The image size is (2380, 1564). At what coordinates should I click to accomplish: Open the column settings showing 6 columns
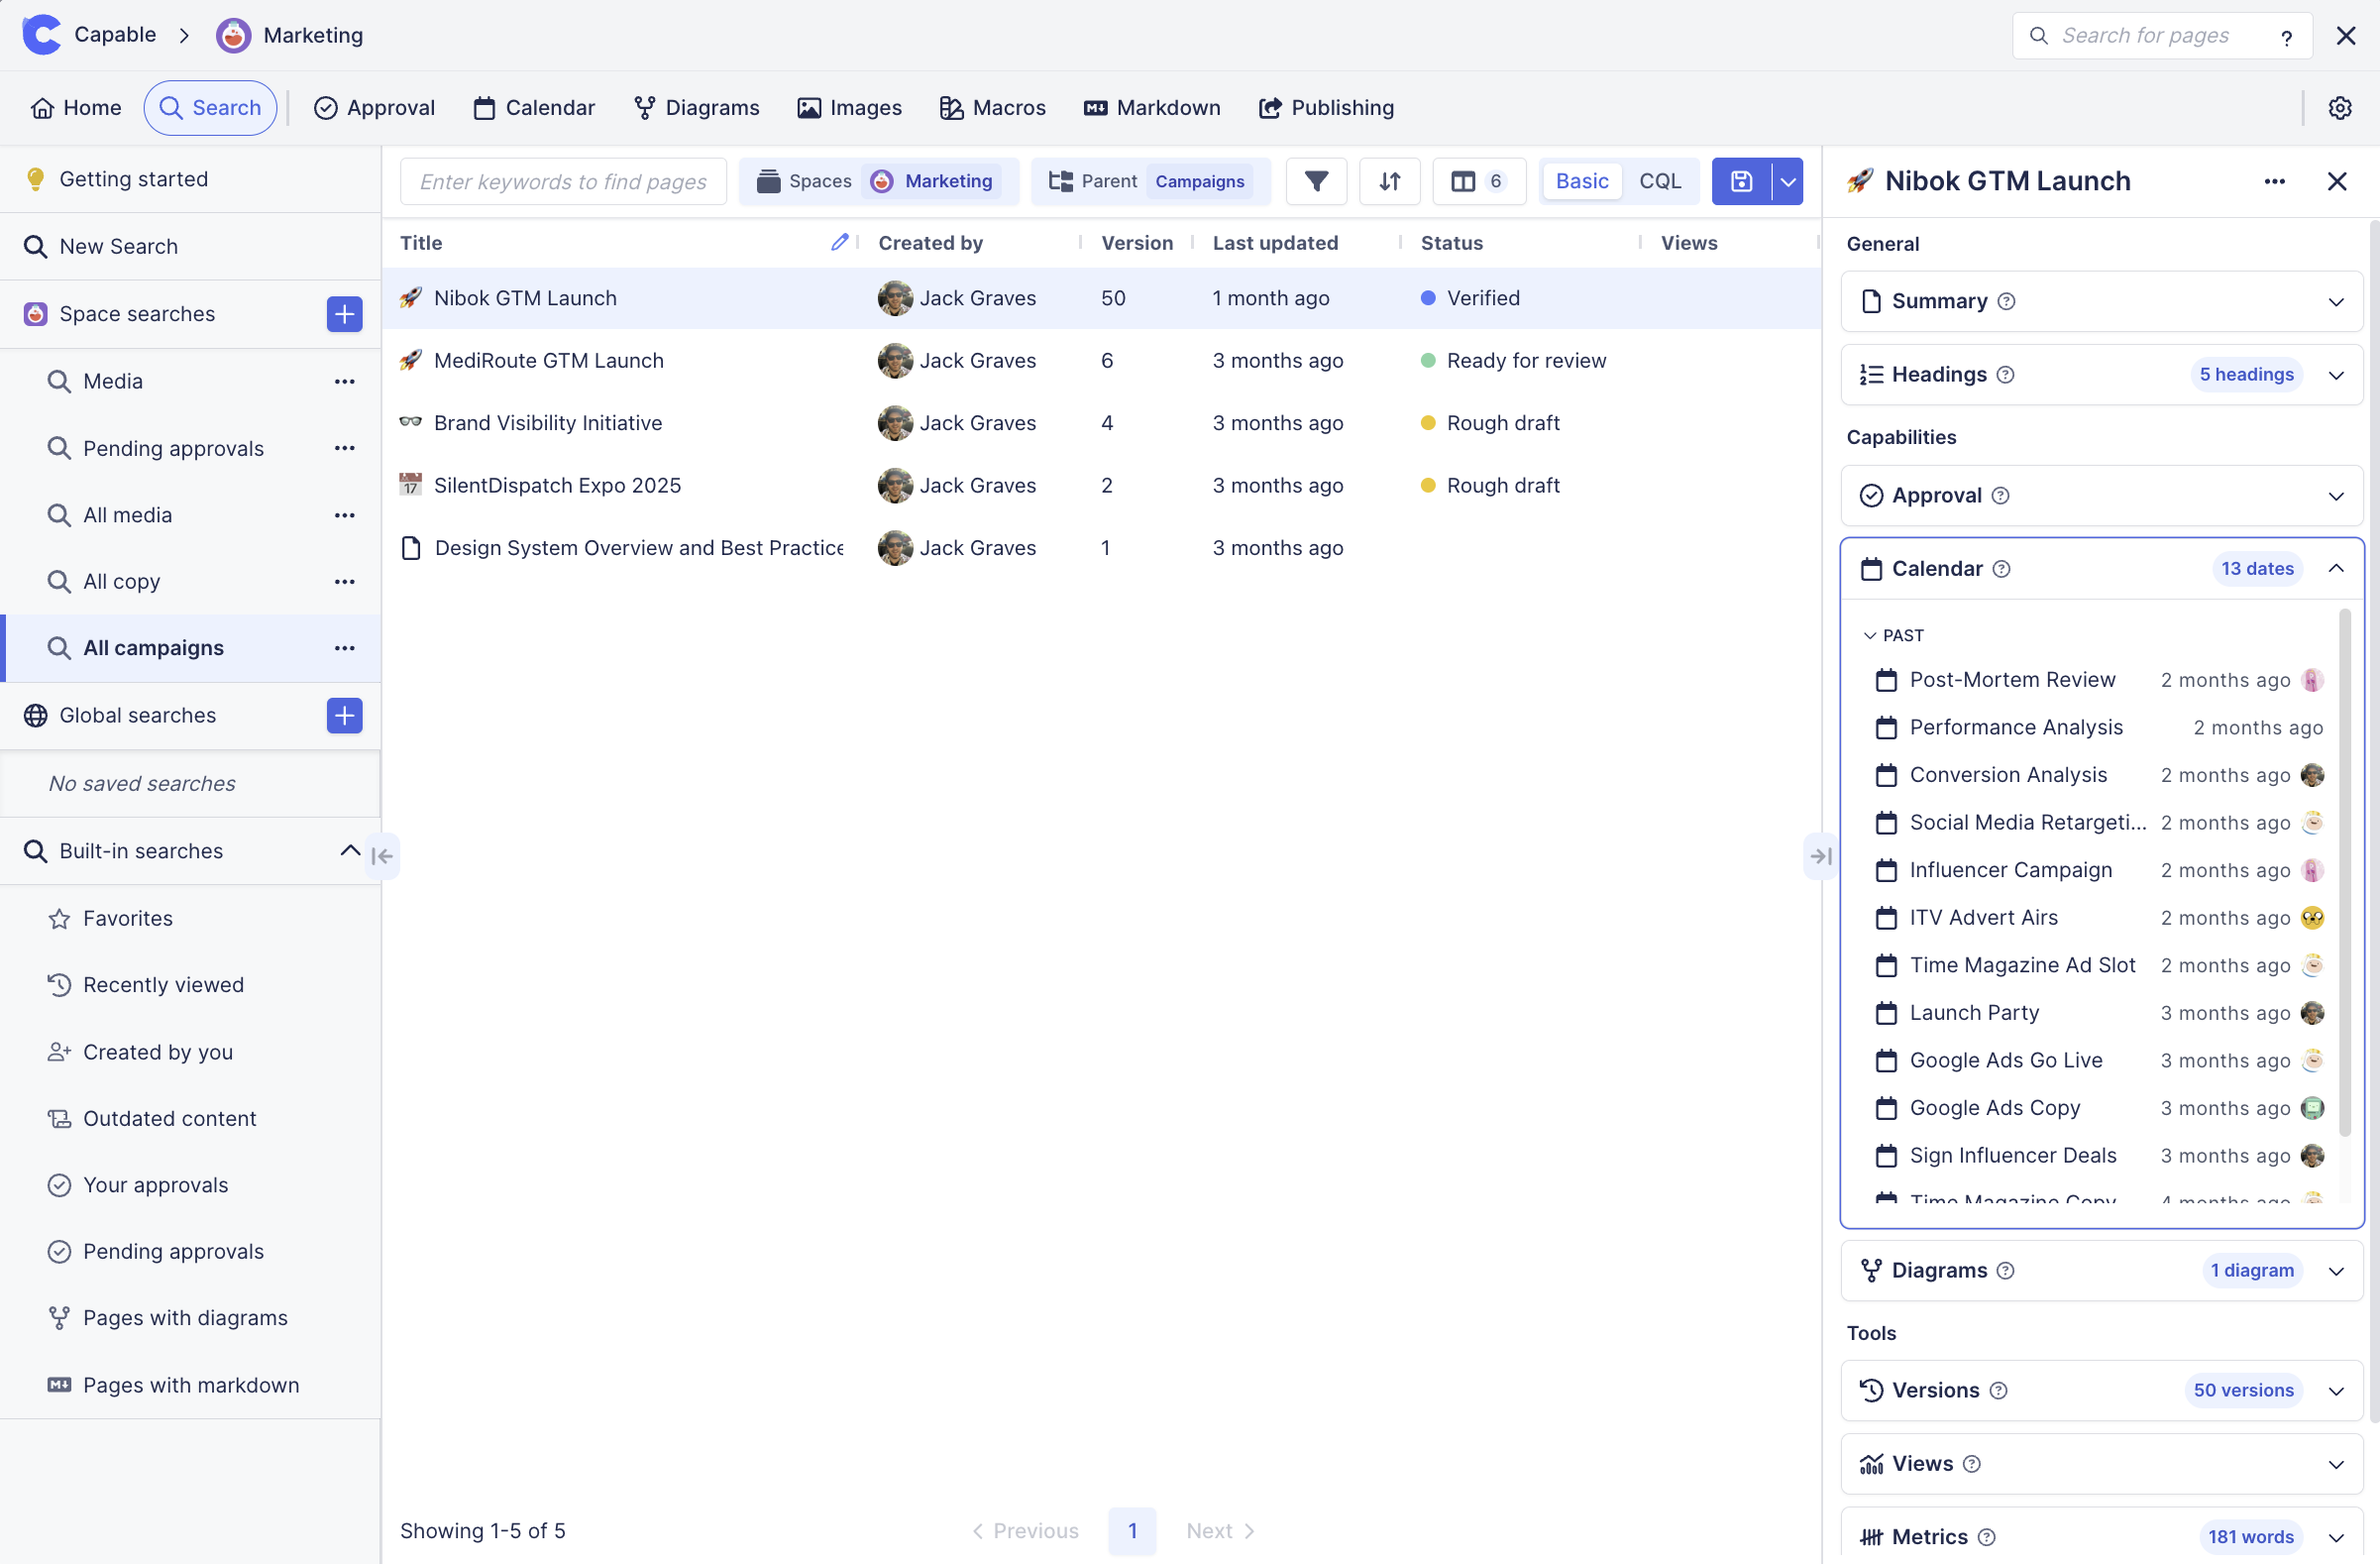click(x=1478, y=181)
